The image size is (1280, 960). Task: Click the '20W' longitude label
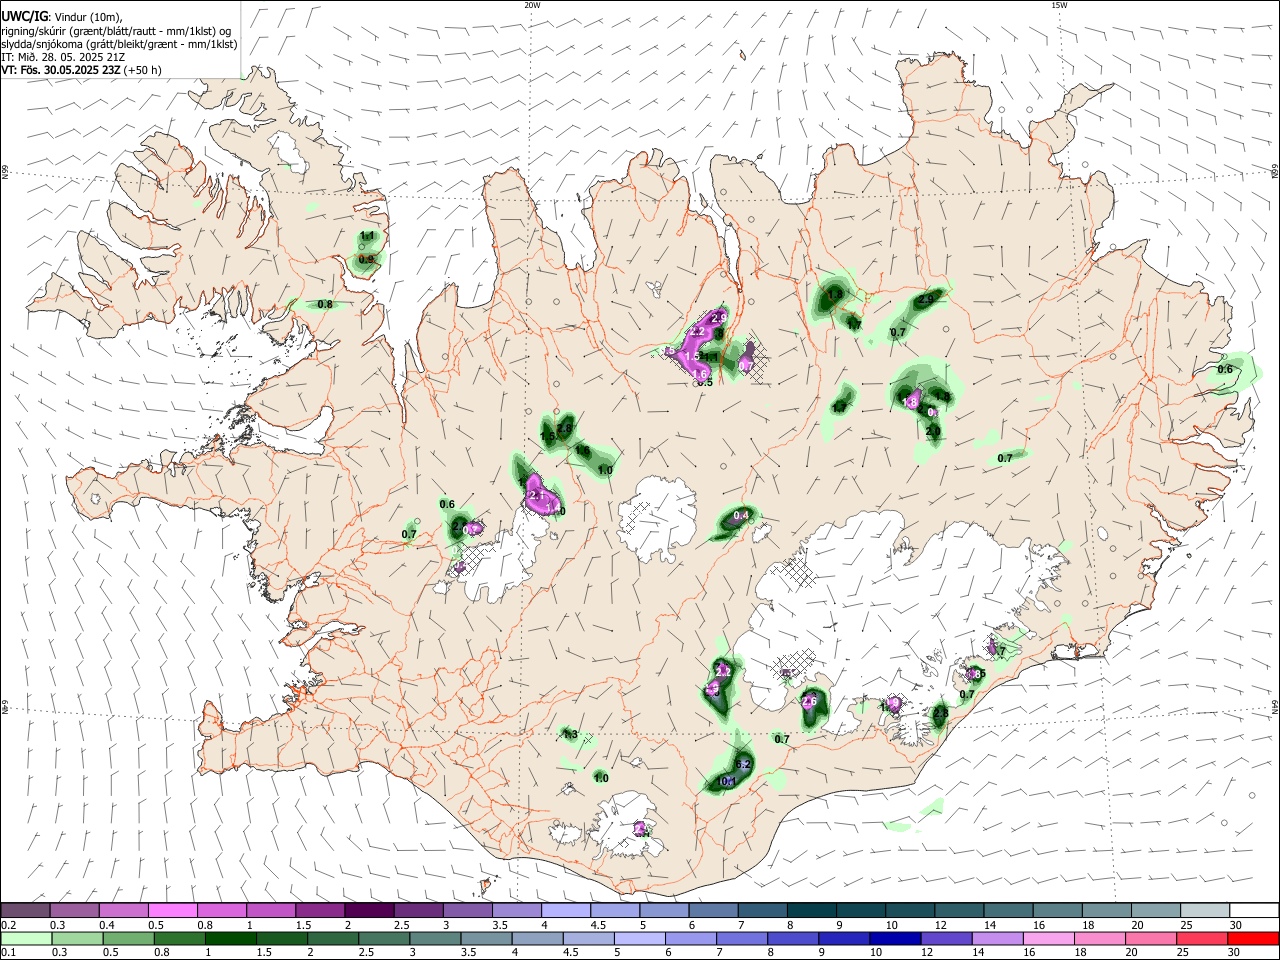point(533,5)
